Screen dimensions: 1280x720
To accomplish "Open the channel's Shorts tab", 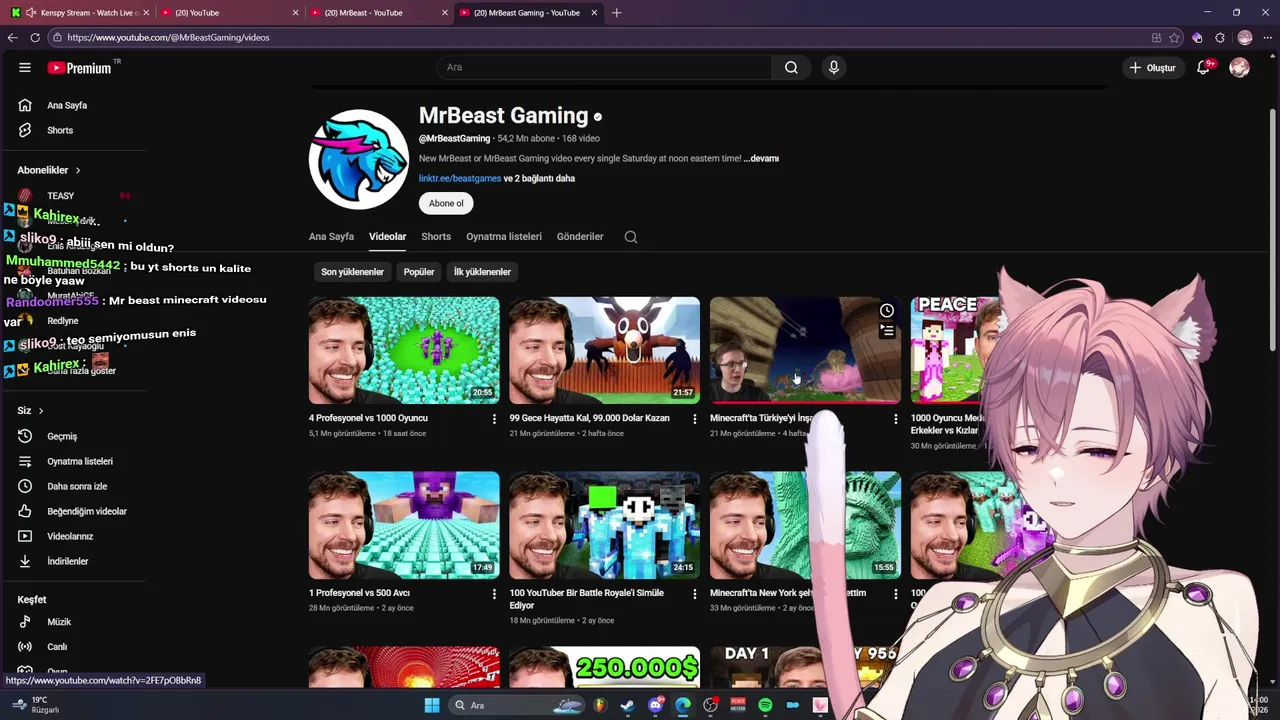I will [436, 237].
